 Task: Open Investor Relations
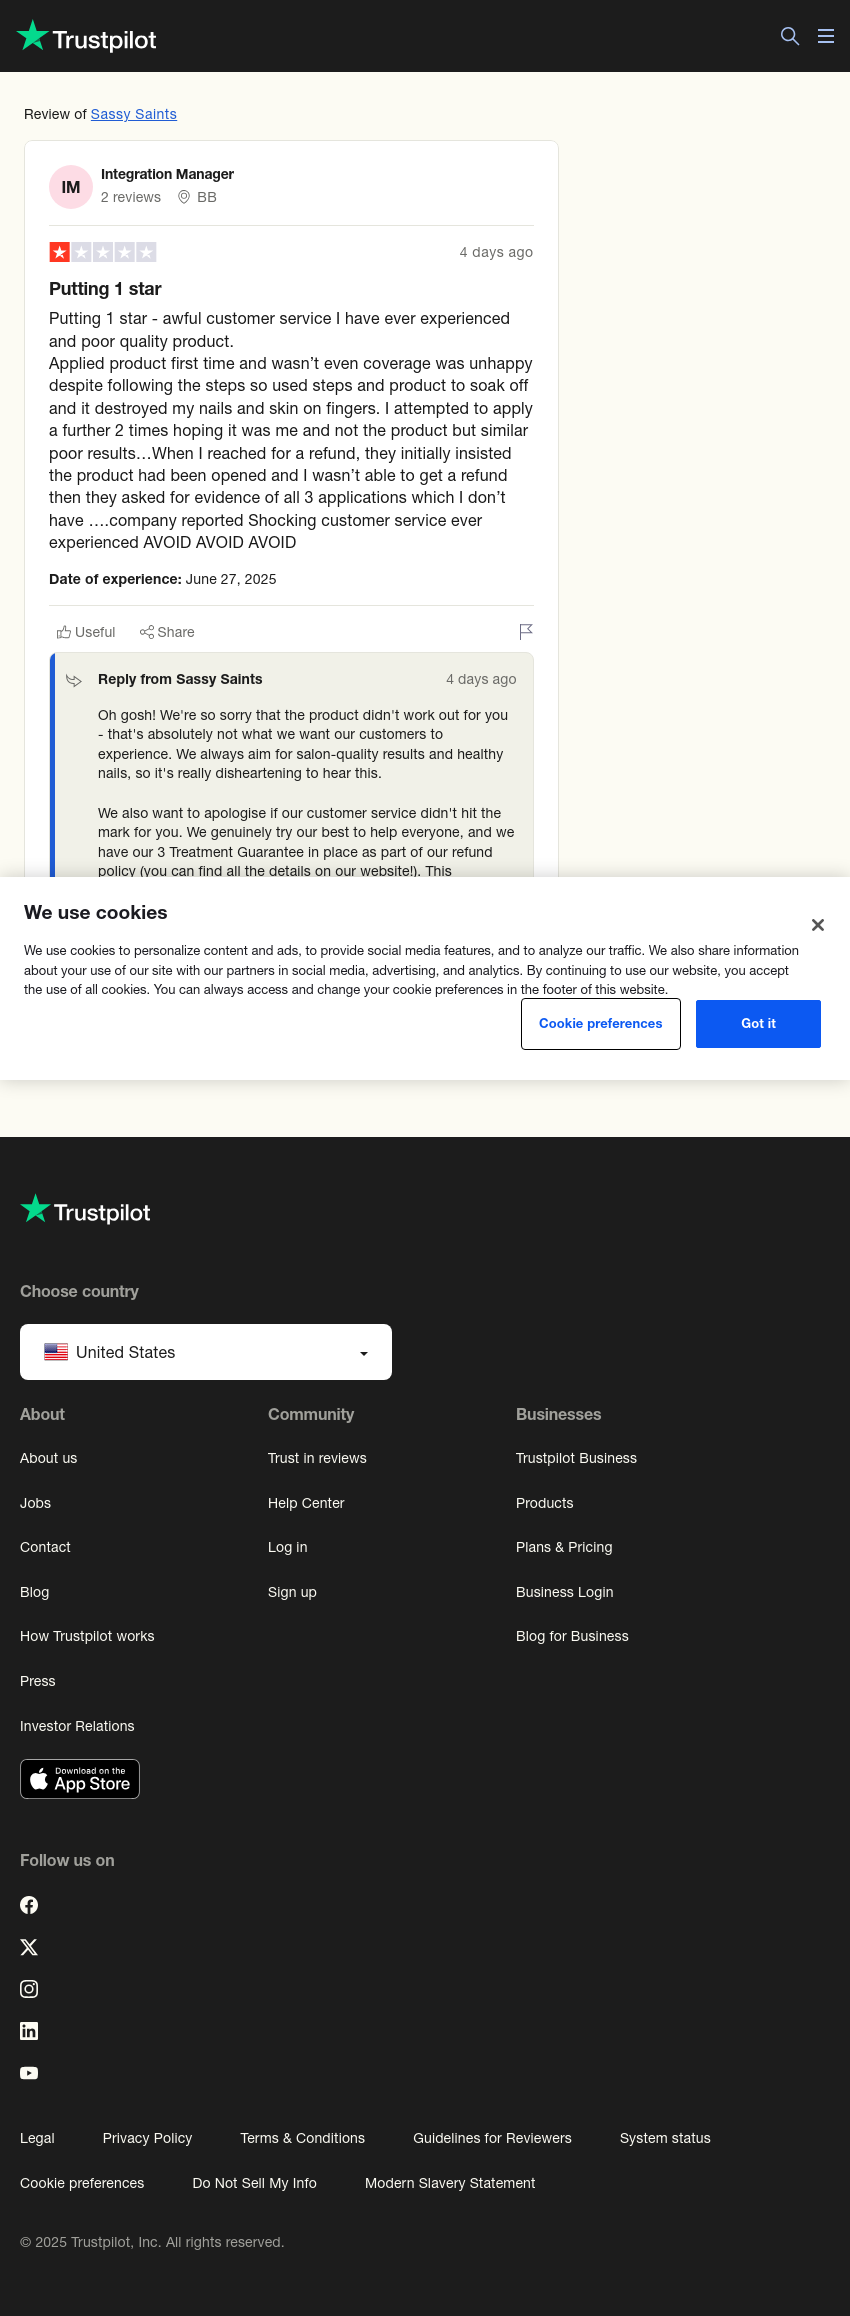77,1726
